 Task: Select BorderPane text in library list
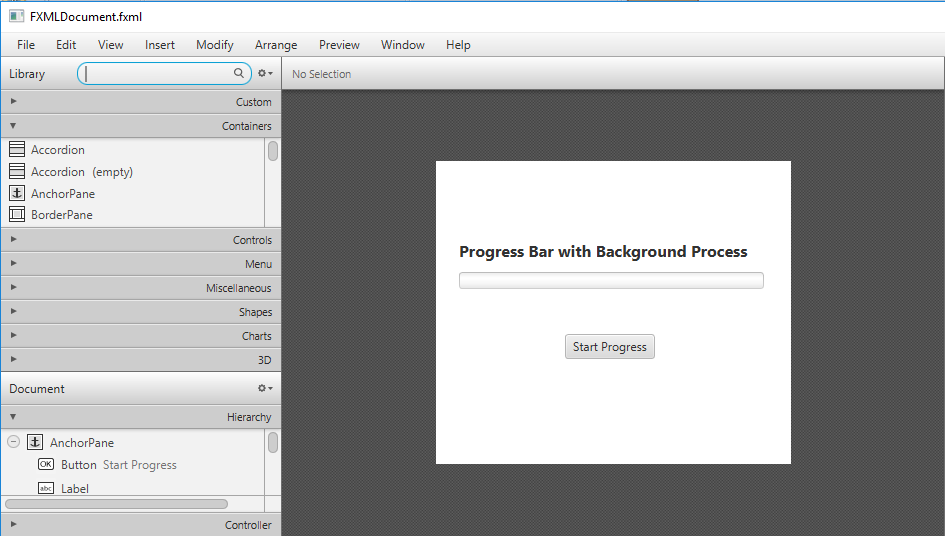click(62, 215)
